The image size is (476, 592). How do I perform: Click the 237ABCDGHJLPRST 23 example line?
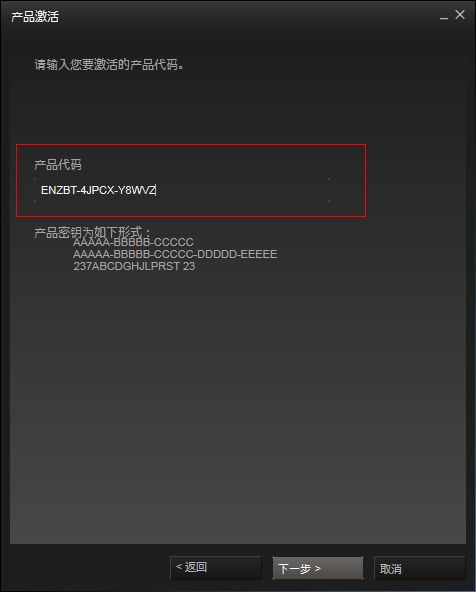coord(134,266)
